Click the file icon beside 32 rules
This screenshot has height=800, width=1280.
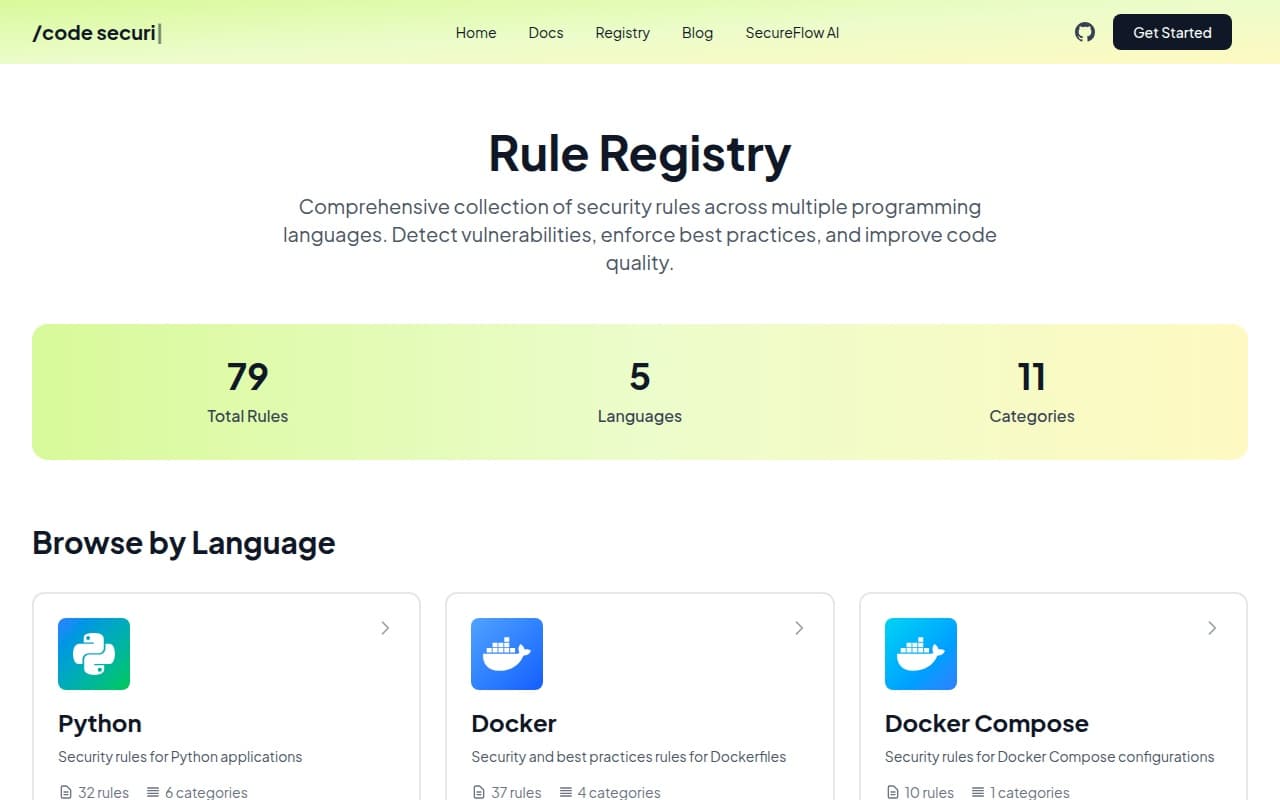point(66,792)
